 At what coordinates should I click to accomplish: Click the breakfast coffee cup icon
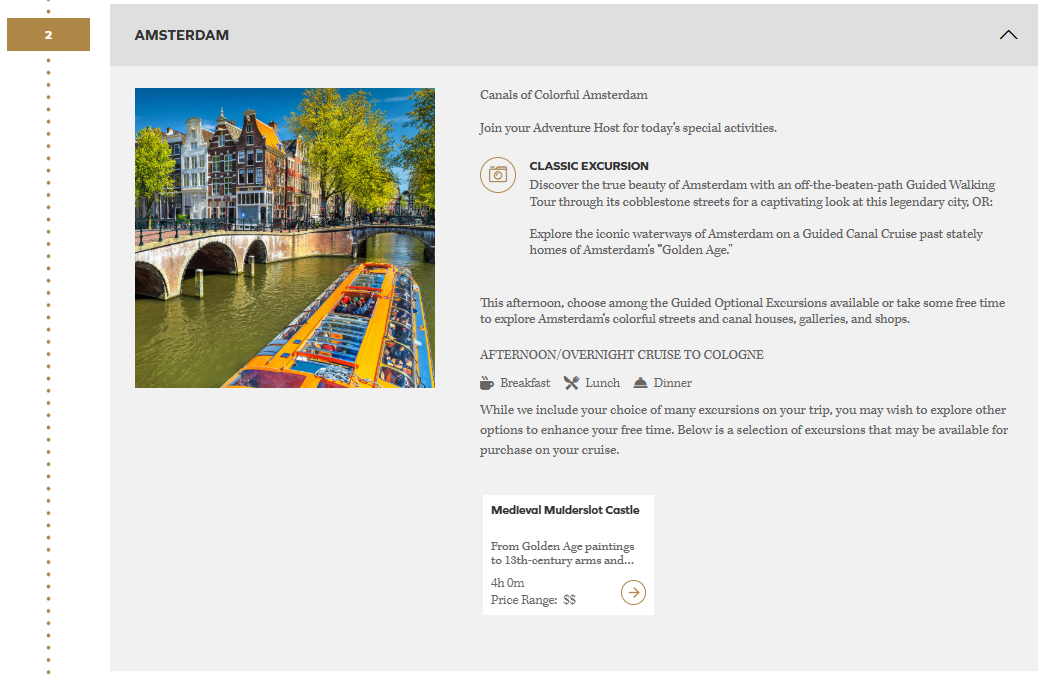[x=487, y=383]
